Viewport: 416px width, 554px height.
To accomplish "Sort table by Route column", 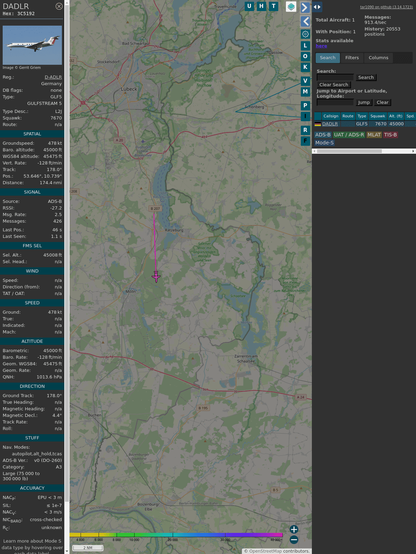I will (348, 116).
